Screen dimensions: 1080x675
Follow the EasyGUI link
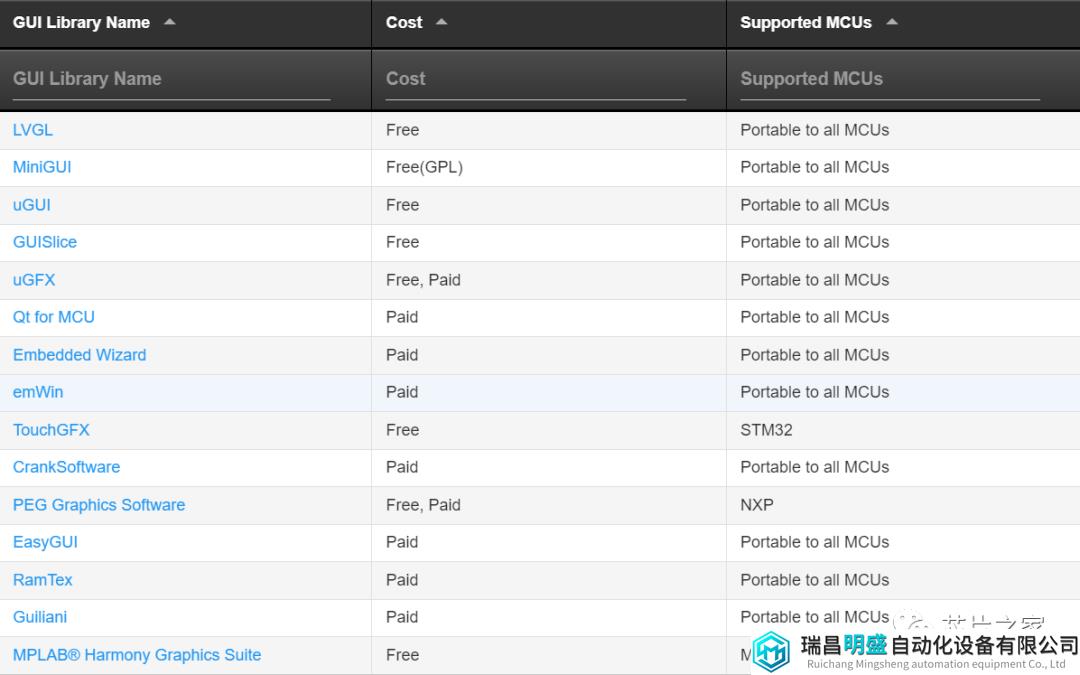[45, 543]
